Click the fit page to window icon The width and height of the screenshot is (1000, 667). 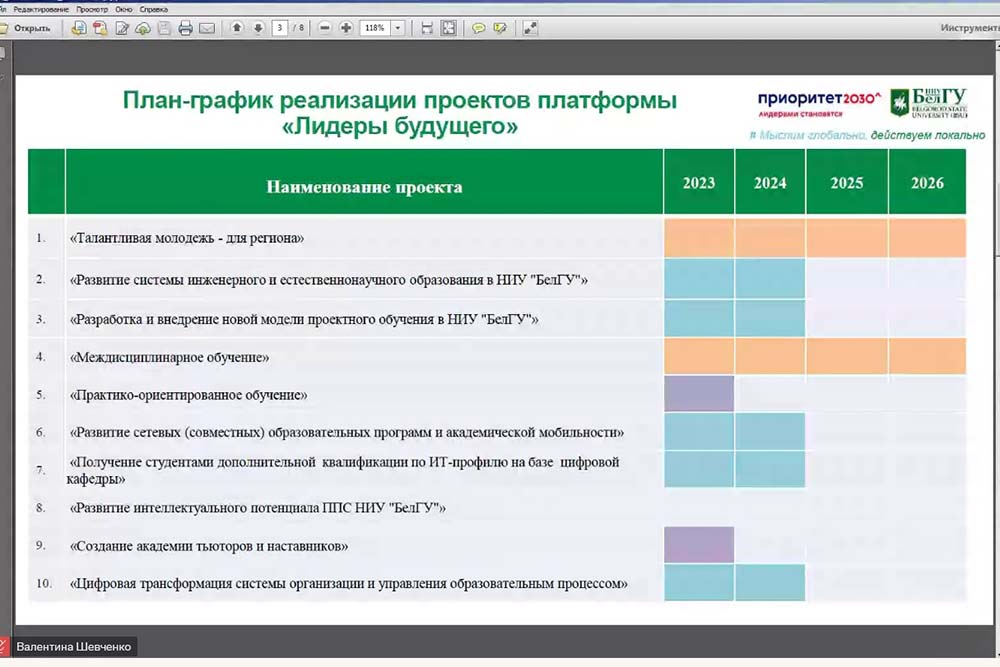point(449,28)
